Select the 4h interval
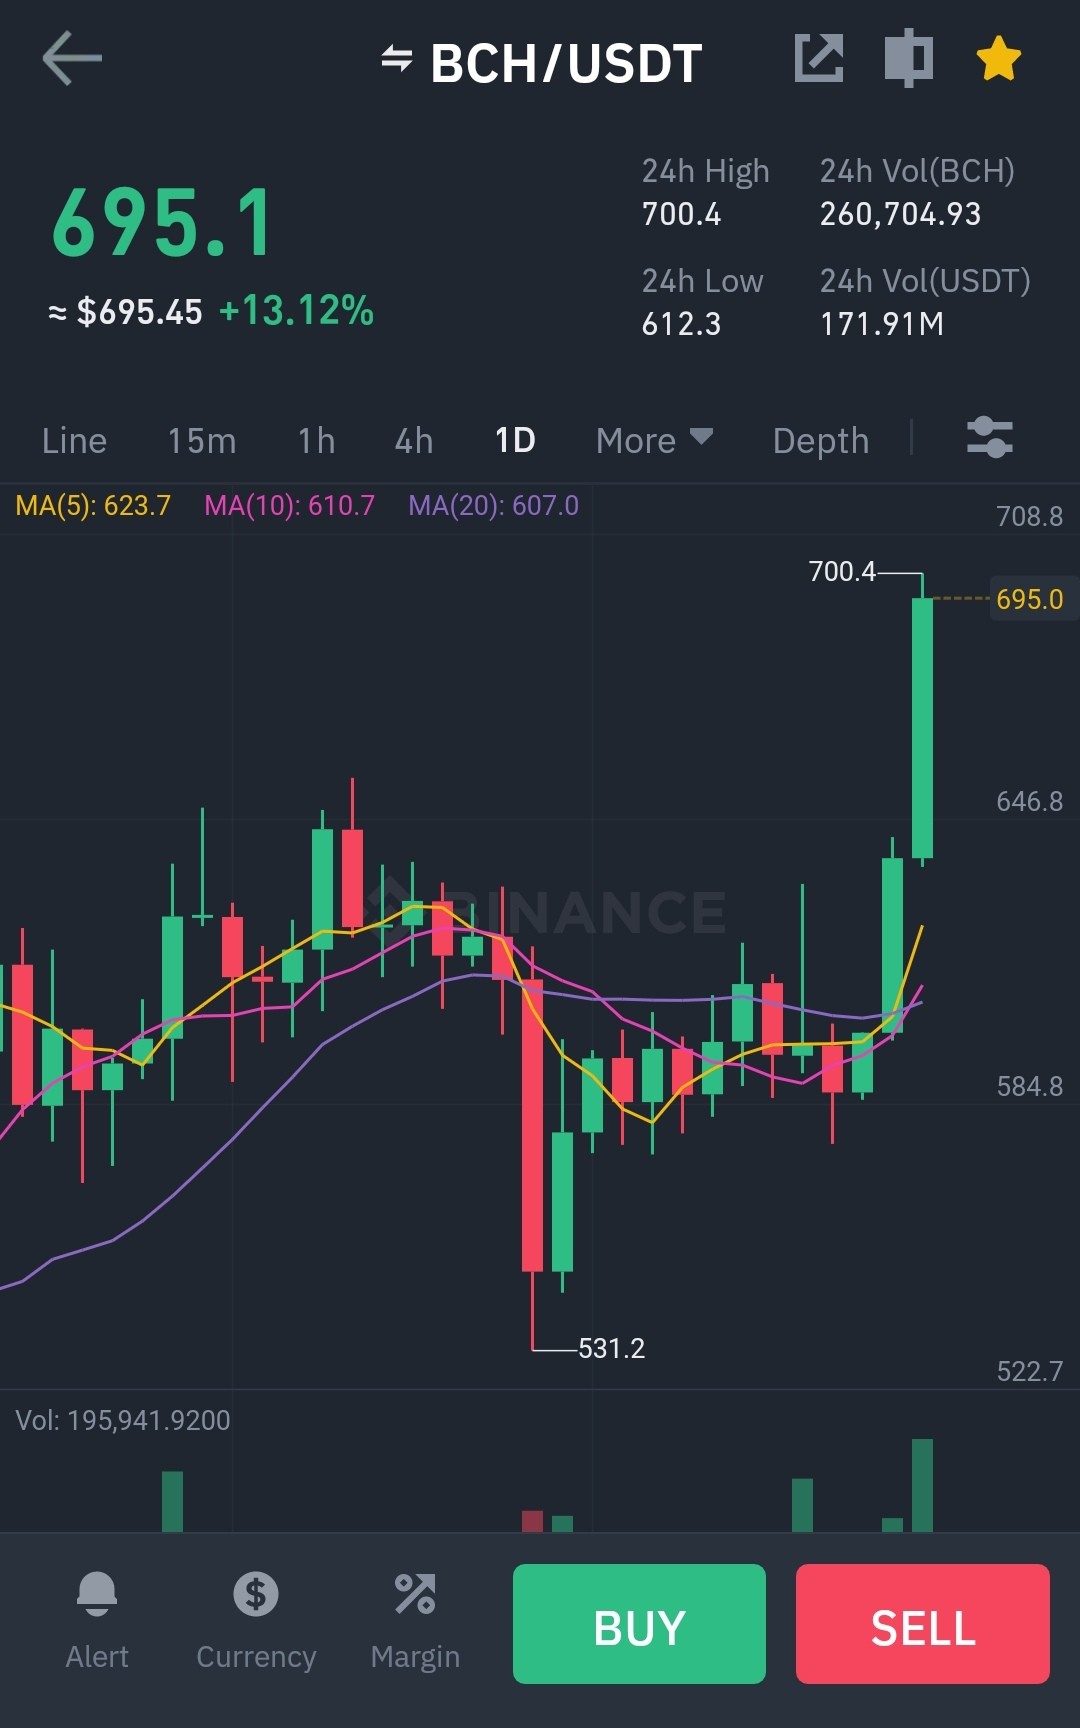Viewport: 1080px width, 1728px height. pos(414,440)
